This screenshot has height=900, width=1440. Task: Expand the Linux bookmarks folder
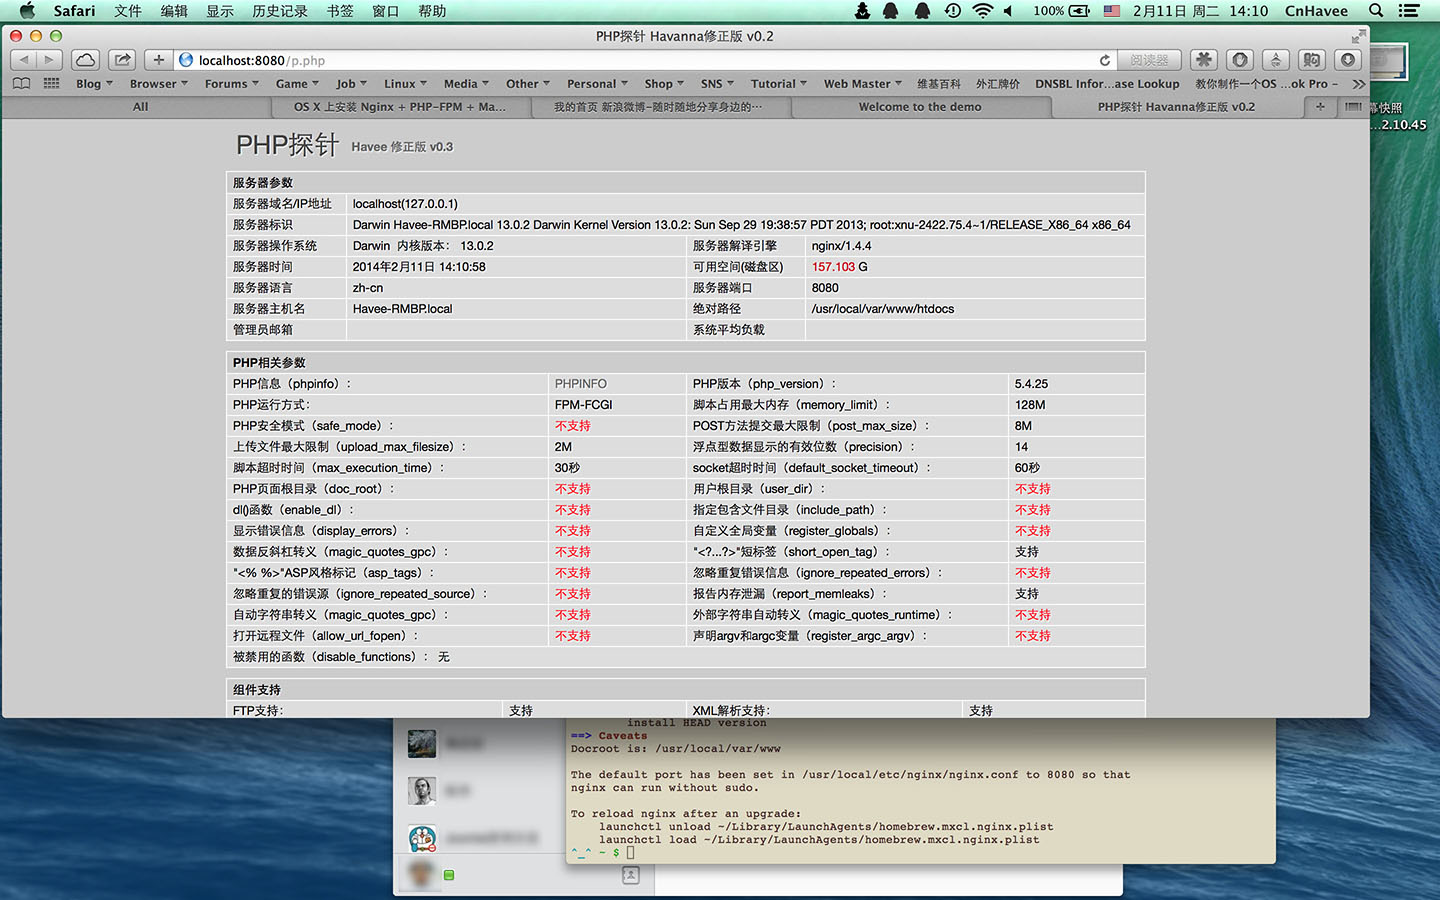(405, 84)
